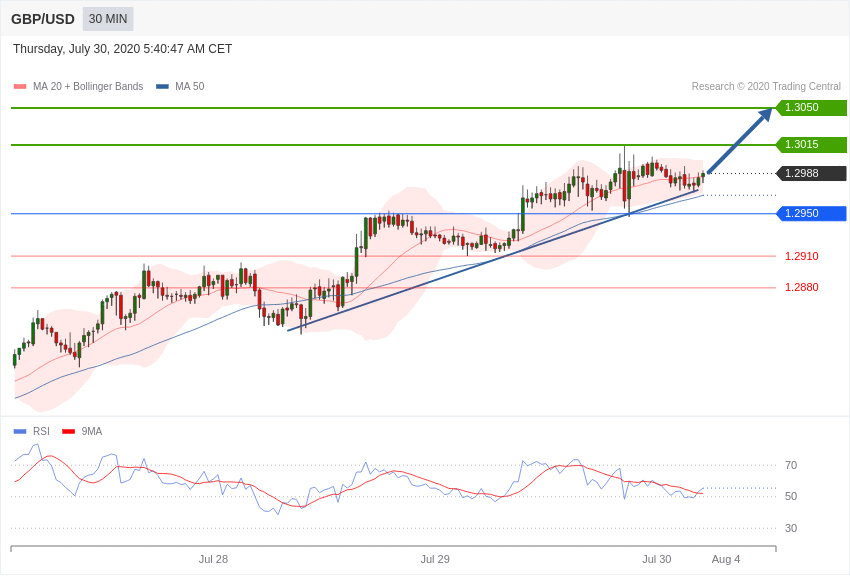Click the blue RSI legend swatch
This screenshot has width=850, height=576.
(x=20, y=432)
